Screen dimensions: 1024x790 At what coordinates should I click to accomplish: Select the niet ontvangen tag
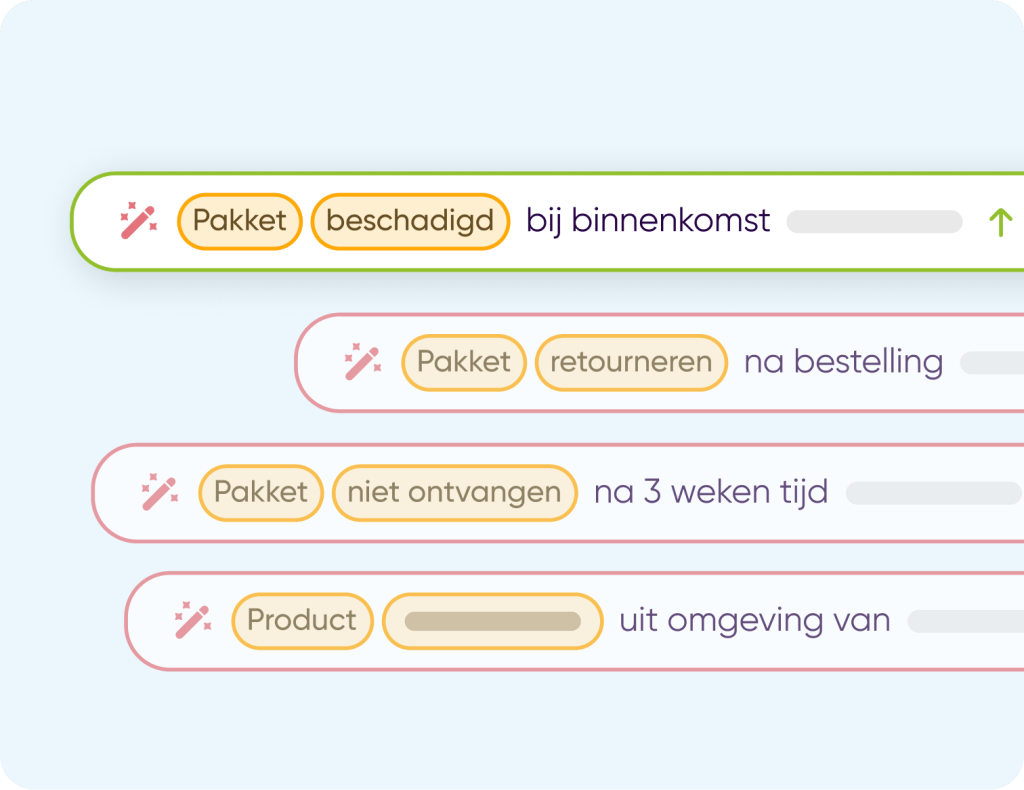coord(454,493)
